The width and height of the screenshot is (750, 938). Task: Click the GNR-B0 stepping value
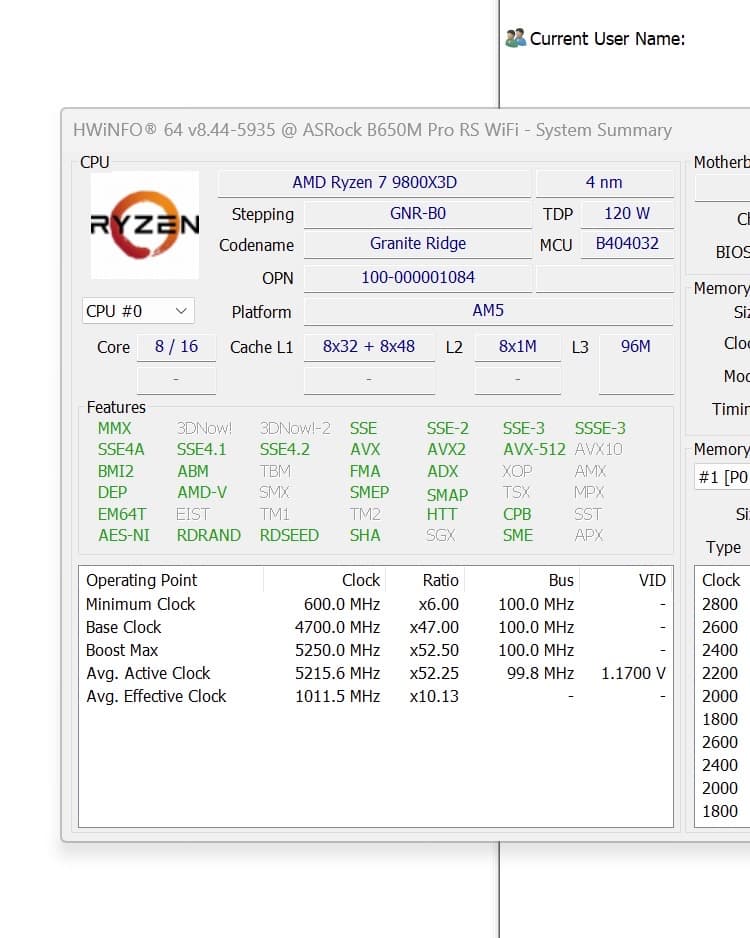click(x=417, y=214)
